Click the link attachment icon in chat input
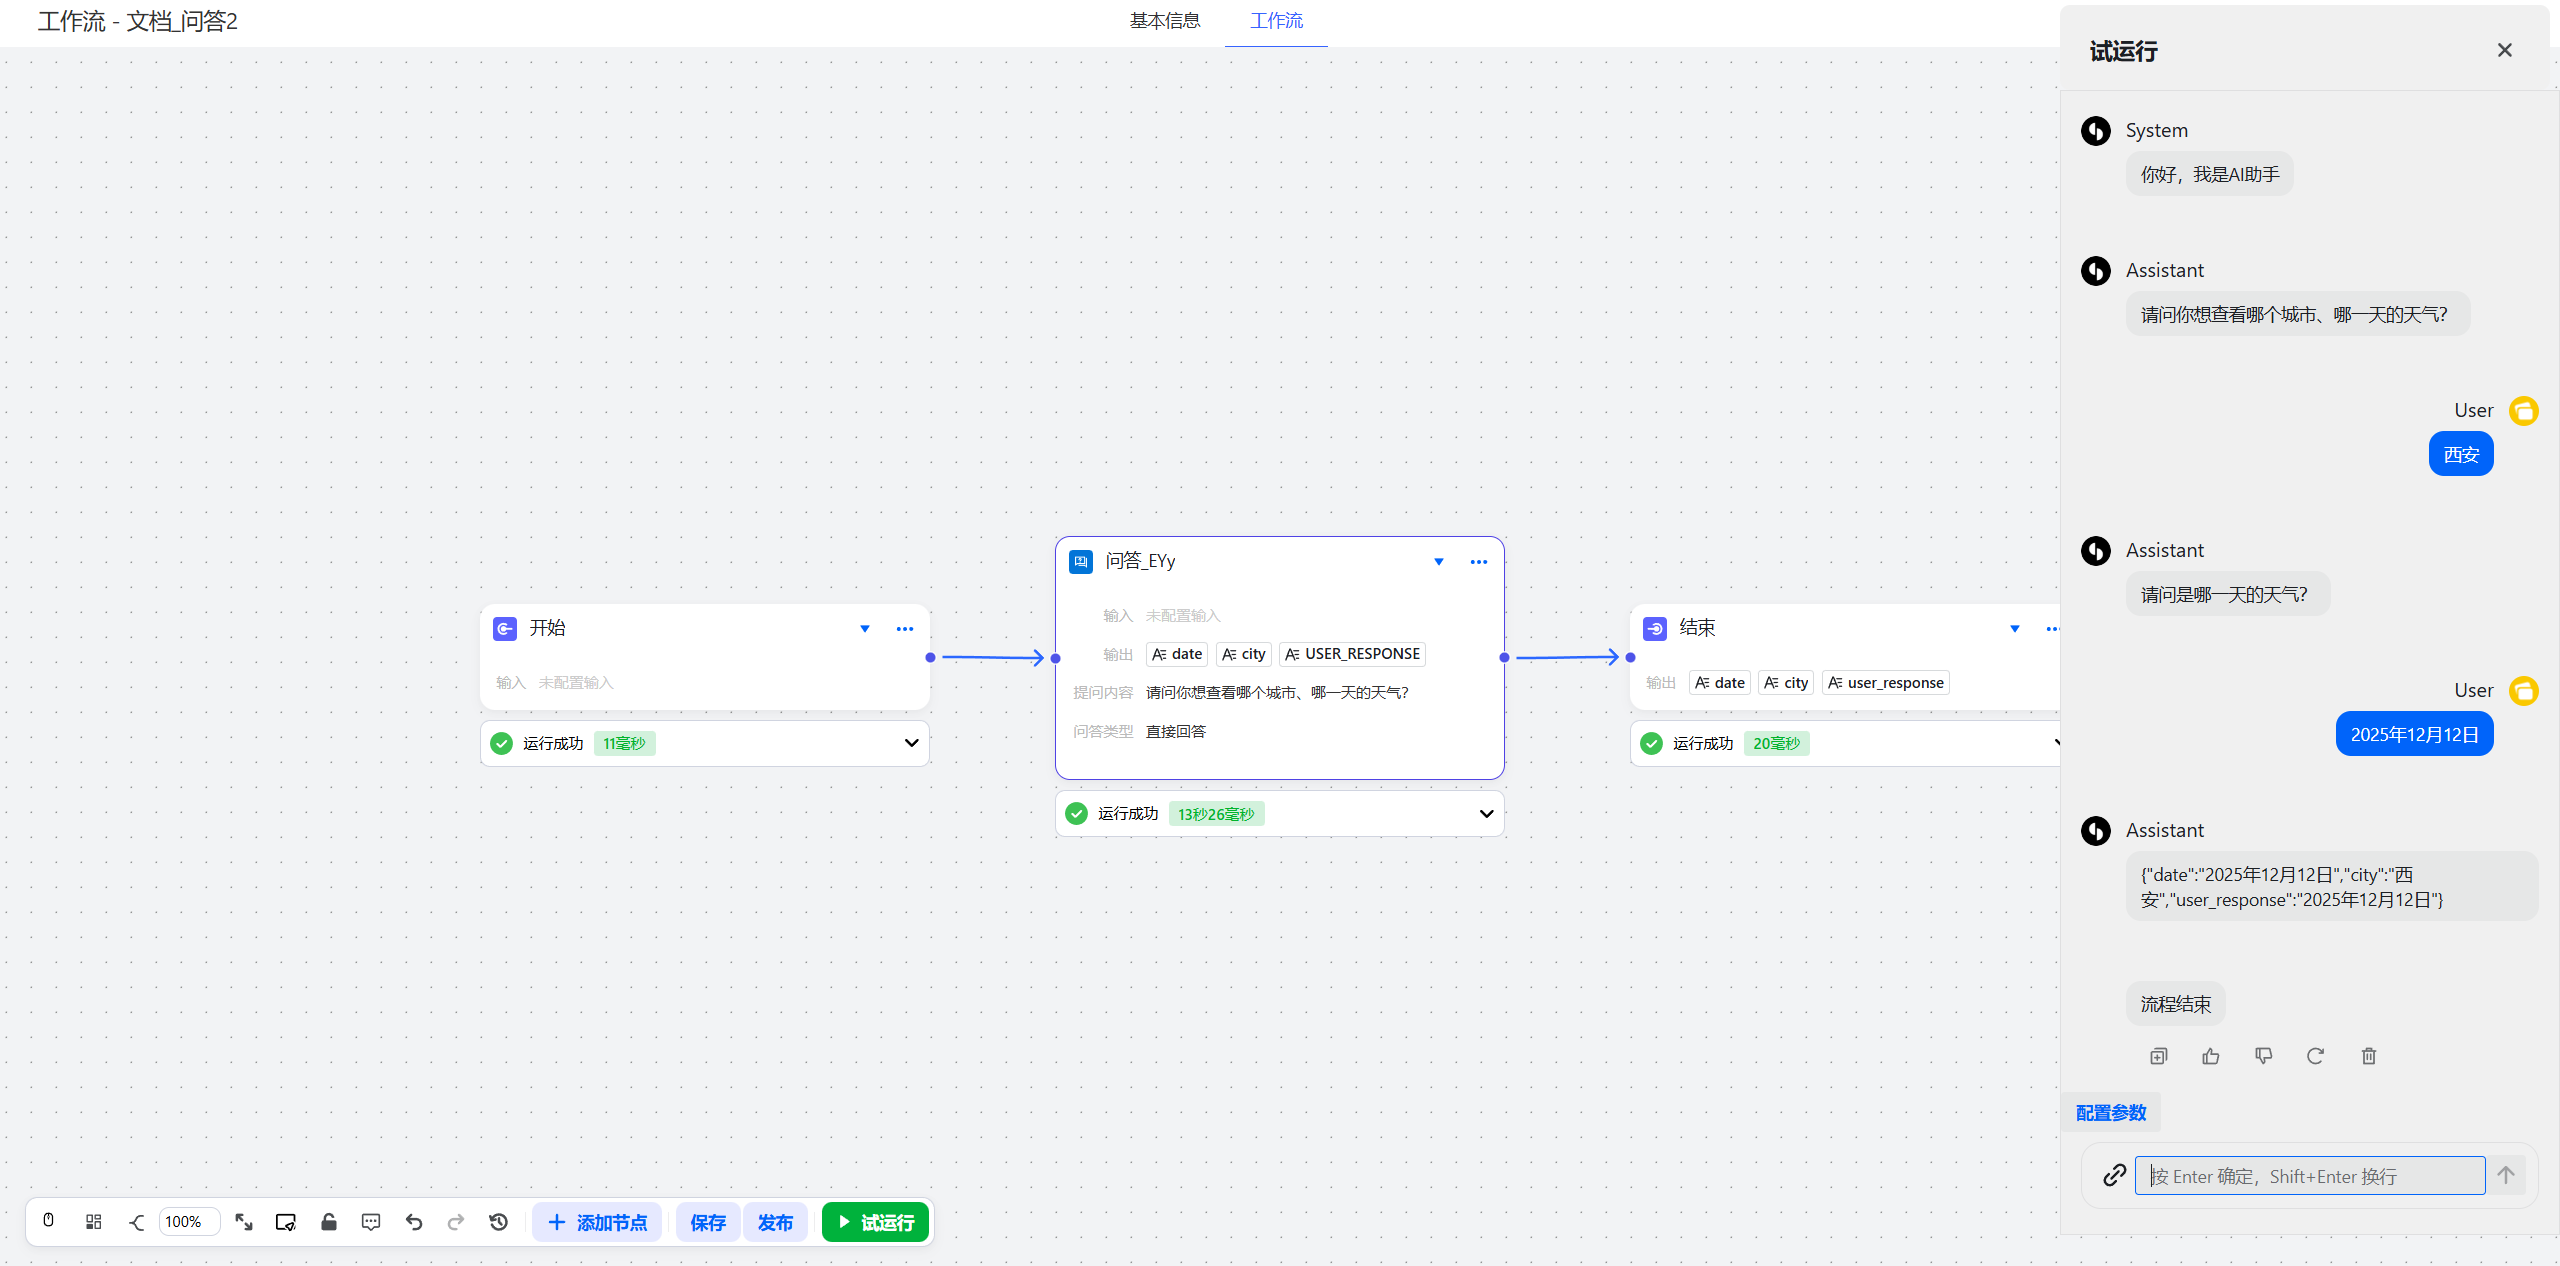 coord(2114,1175)
